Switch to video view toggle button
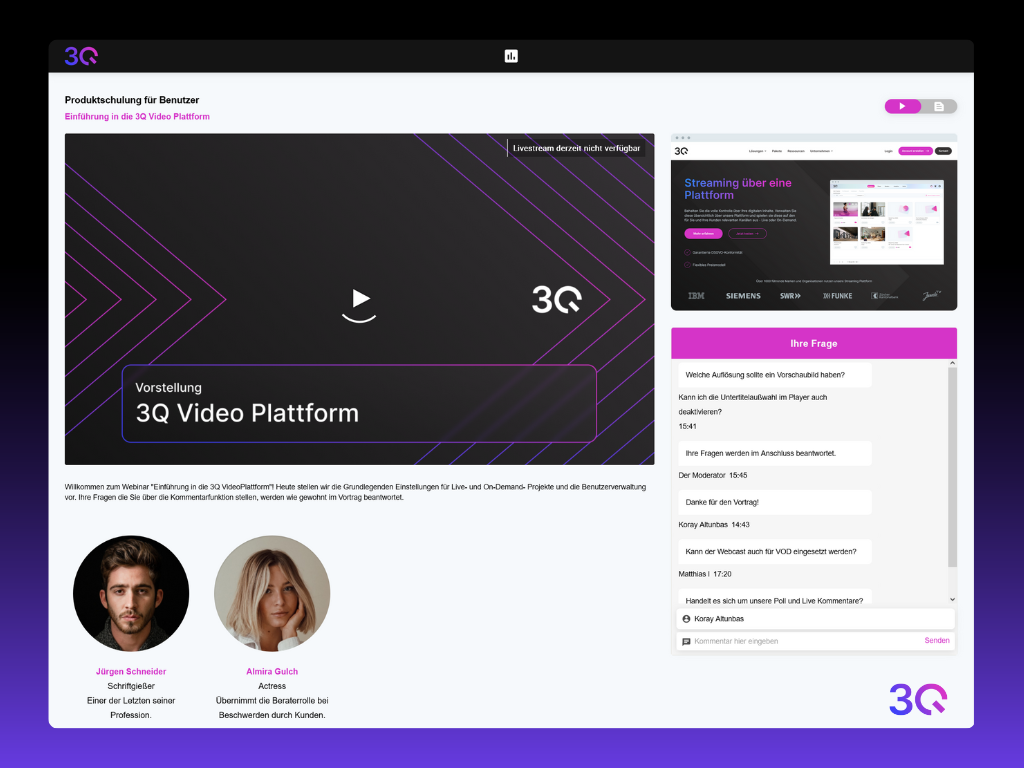This screenshot has height=768, width=1024. [x=903, y=106]
